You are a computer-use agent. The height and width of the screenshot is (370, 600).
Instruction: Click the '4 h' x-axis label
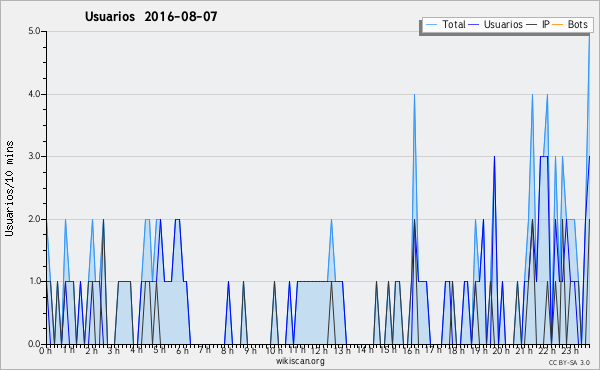(136, 350)
